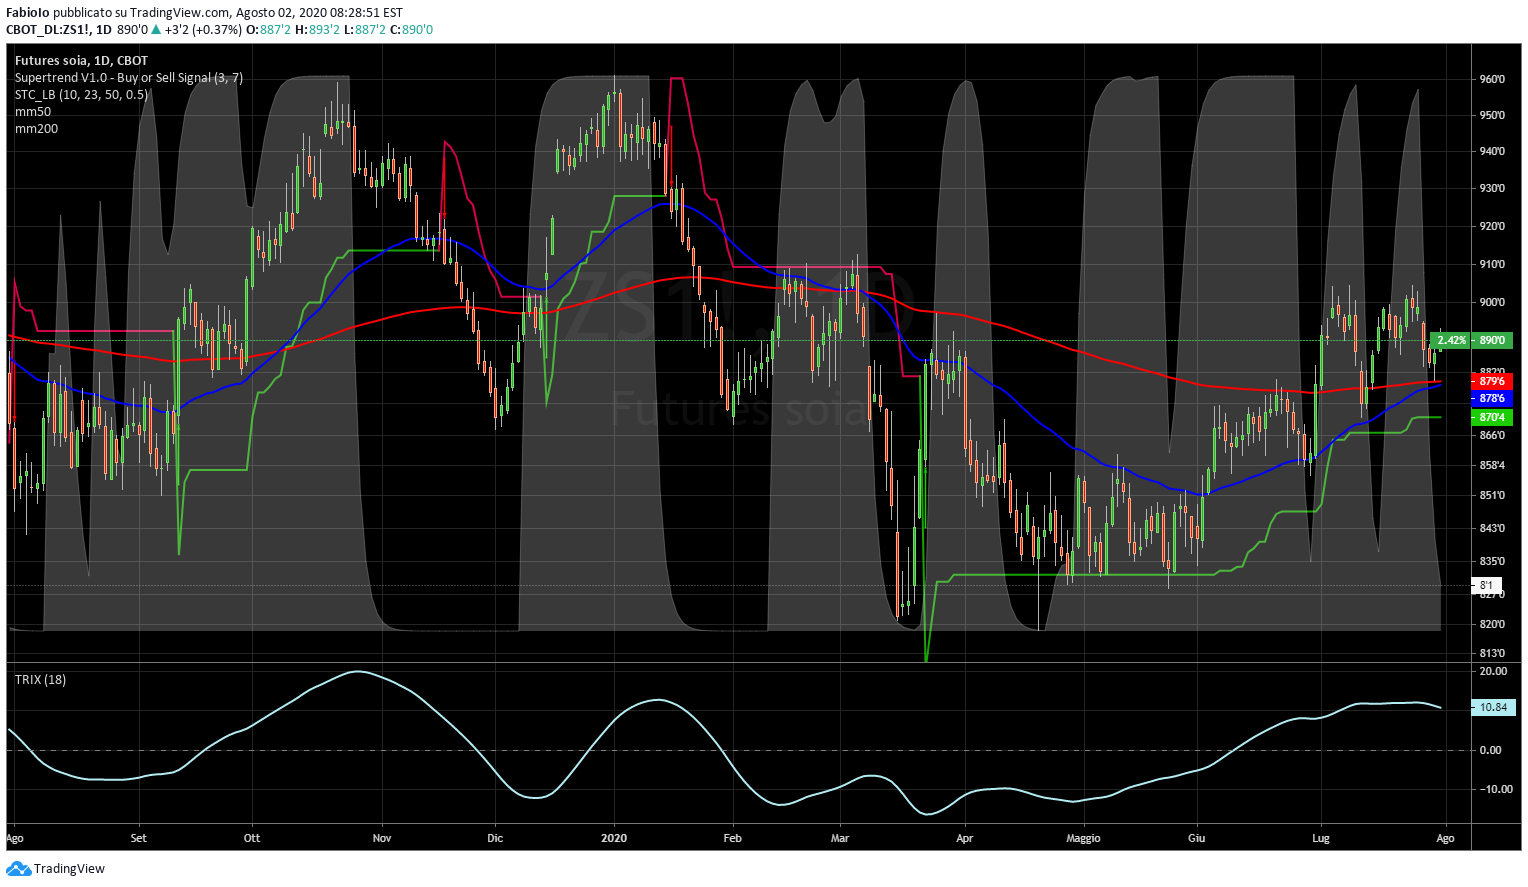Click 2020 on the time axis
This screenshot has height=887, width=1528.
[x=614, y=838]
